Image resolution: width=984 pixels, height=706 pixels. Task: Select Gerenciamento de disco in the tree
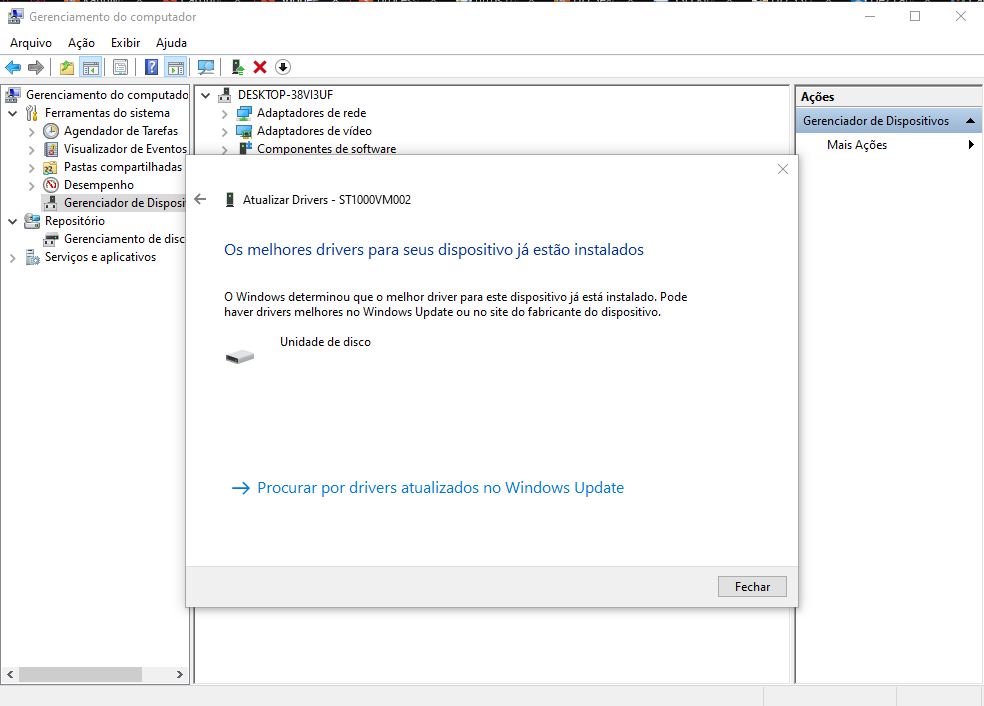coord(124,239)
